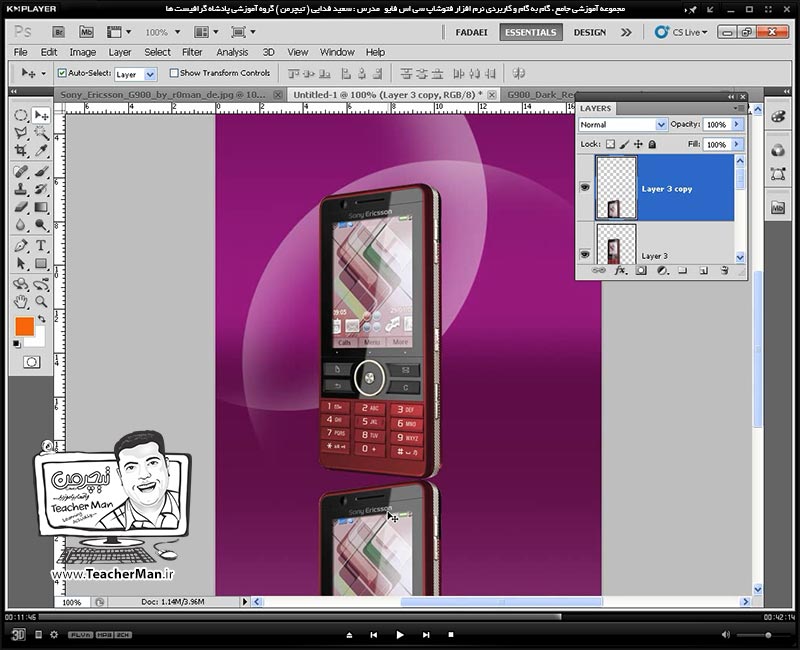Select the Elliptical Marquee tool
The width and height of the screenshot is (800, 650).
[21, 115]
